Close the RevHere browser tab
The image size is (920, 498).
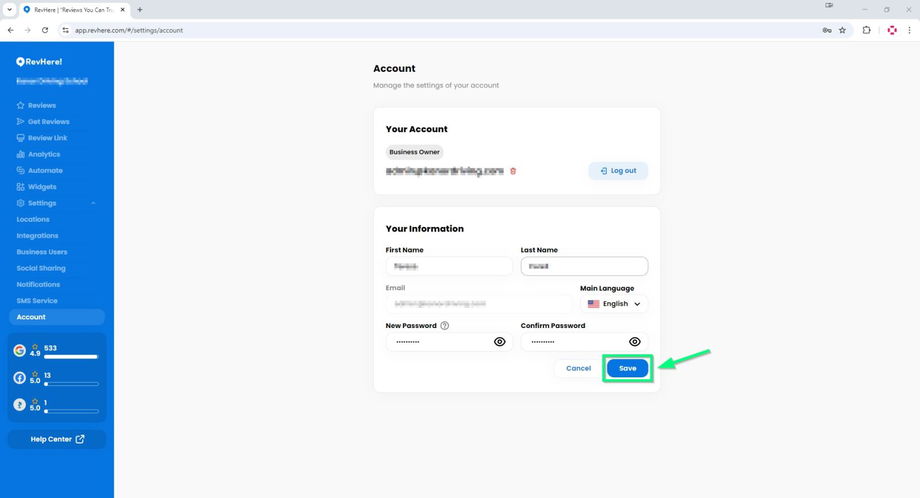[123, 9]
